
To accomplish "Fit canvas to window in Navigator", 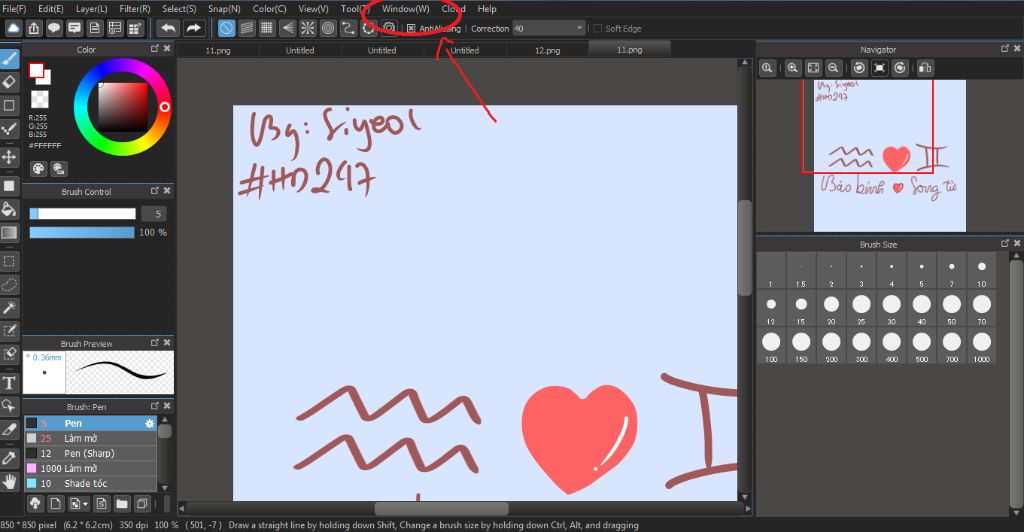I will click(813, 68).
